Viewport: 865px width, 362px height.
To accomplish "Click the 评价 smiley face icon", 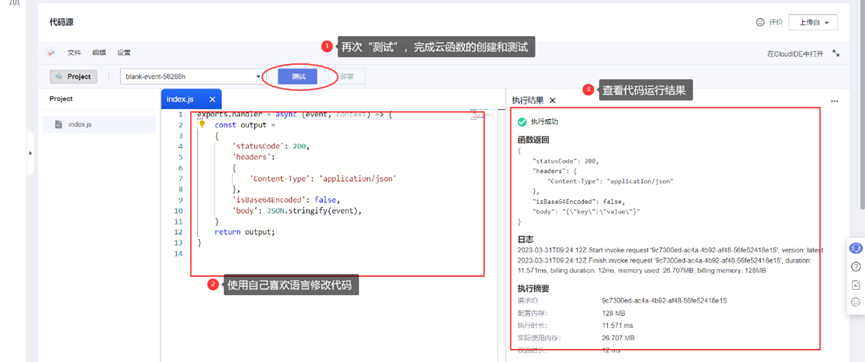I will [x=760, y=22].
